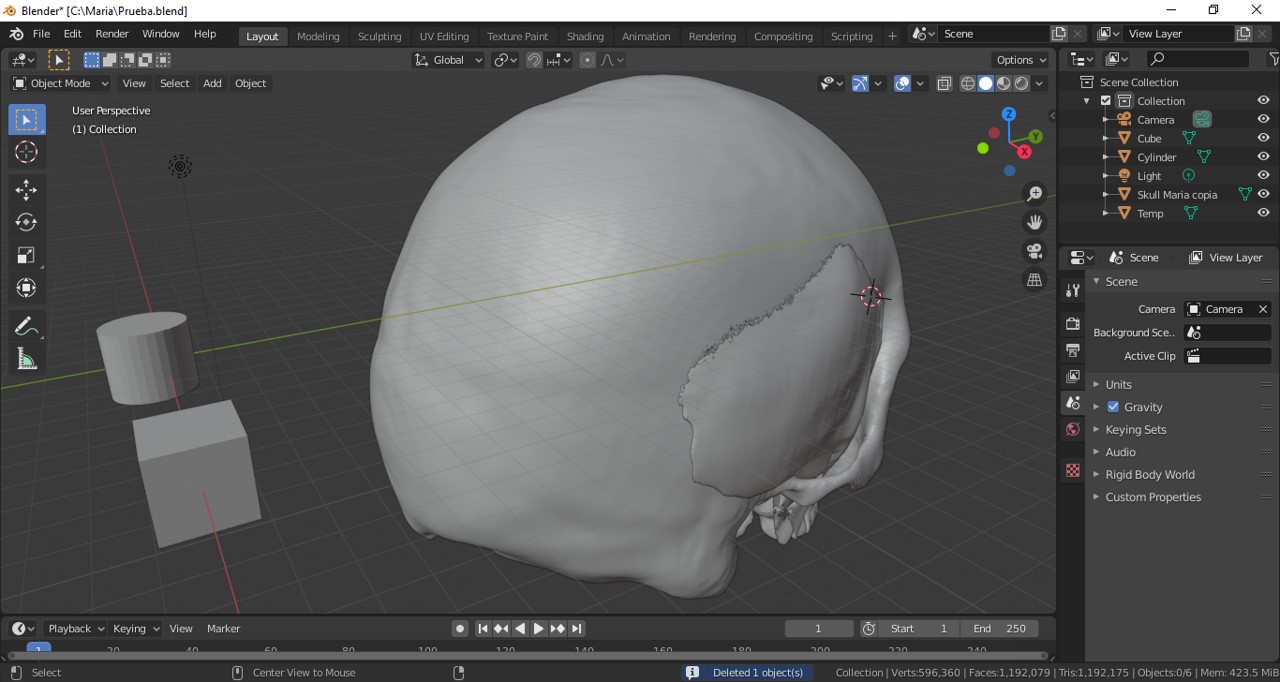Jump to the first frame

482,628
